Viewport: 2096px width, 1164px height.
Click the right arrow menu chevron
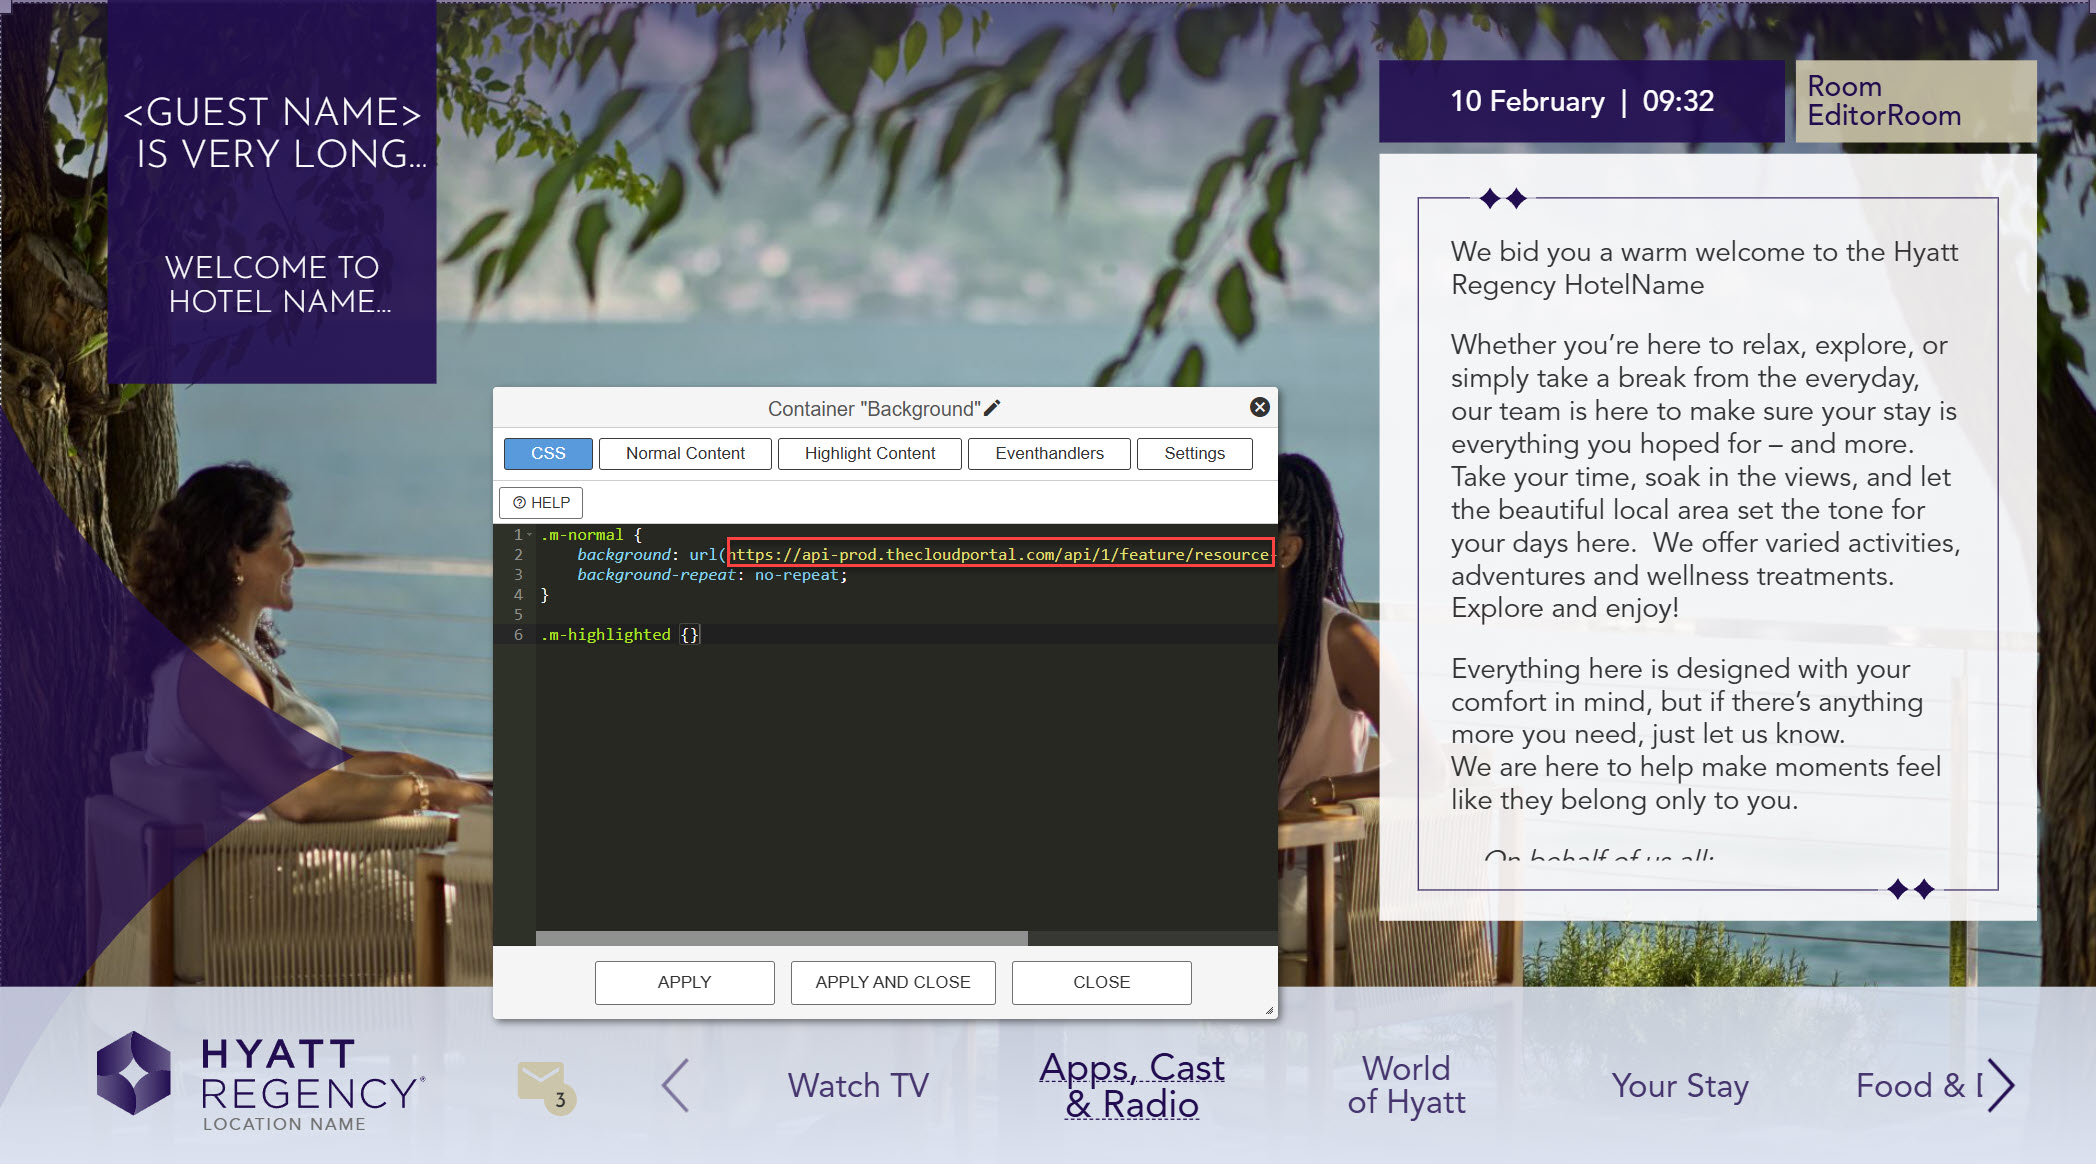pyautogui.click(x=2000, y=1085)
